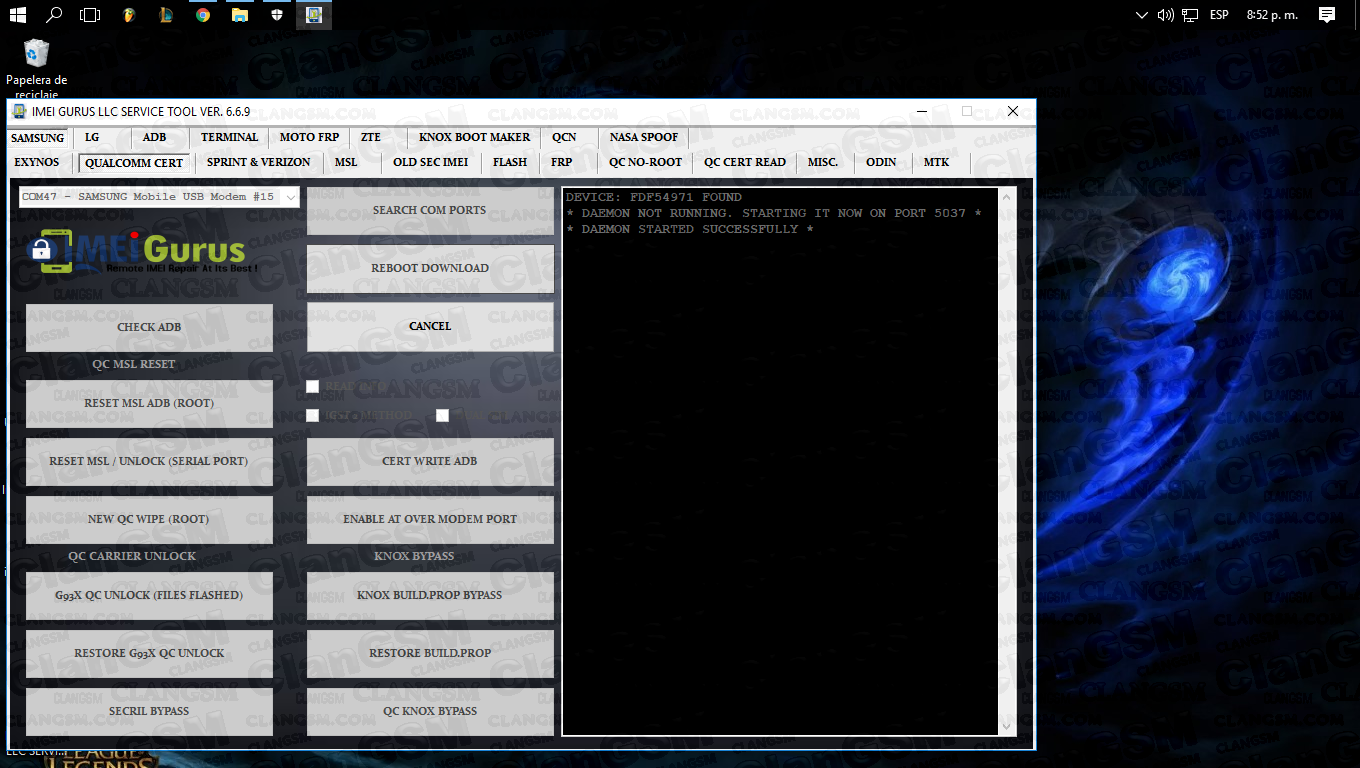
Task: Open the ZTE tab
Action: click(371, 137)
